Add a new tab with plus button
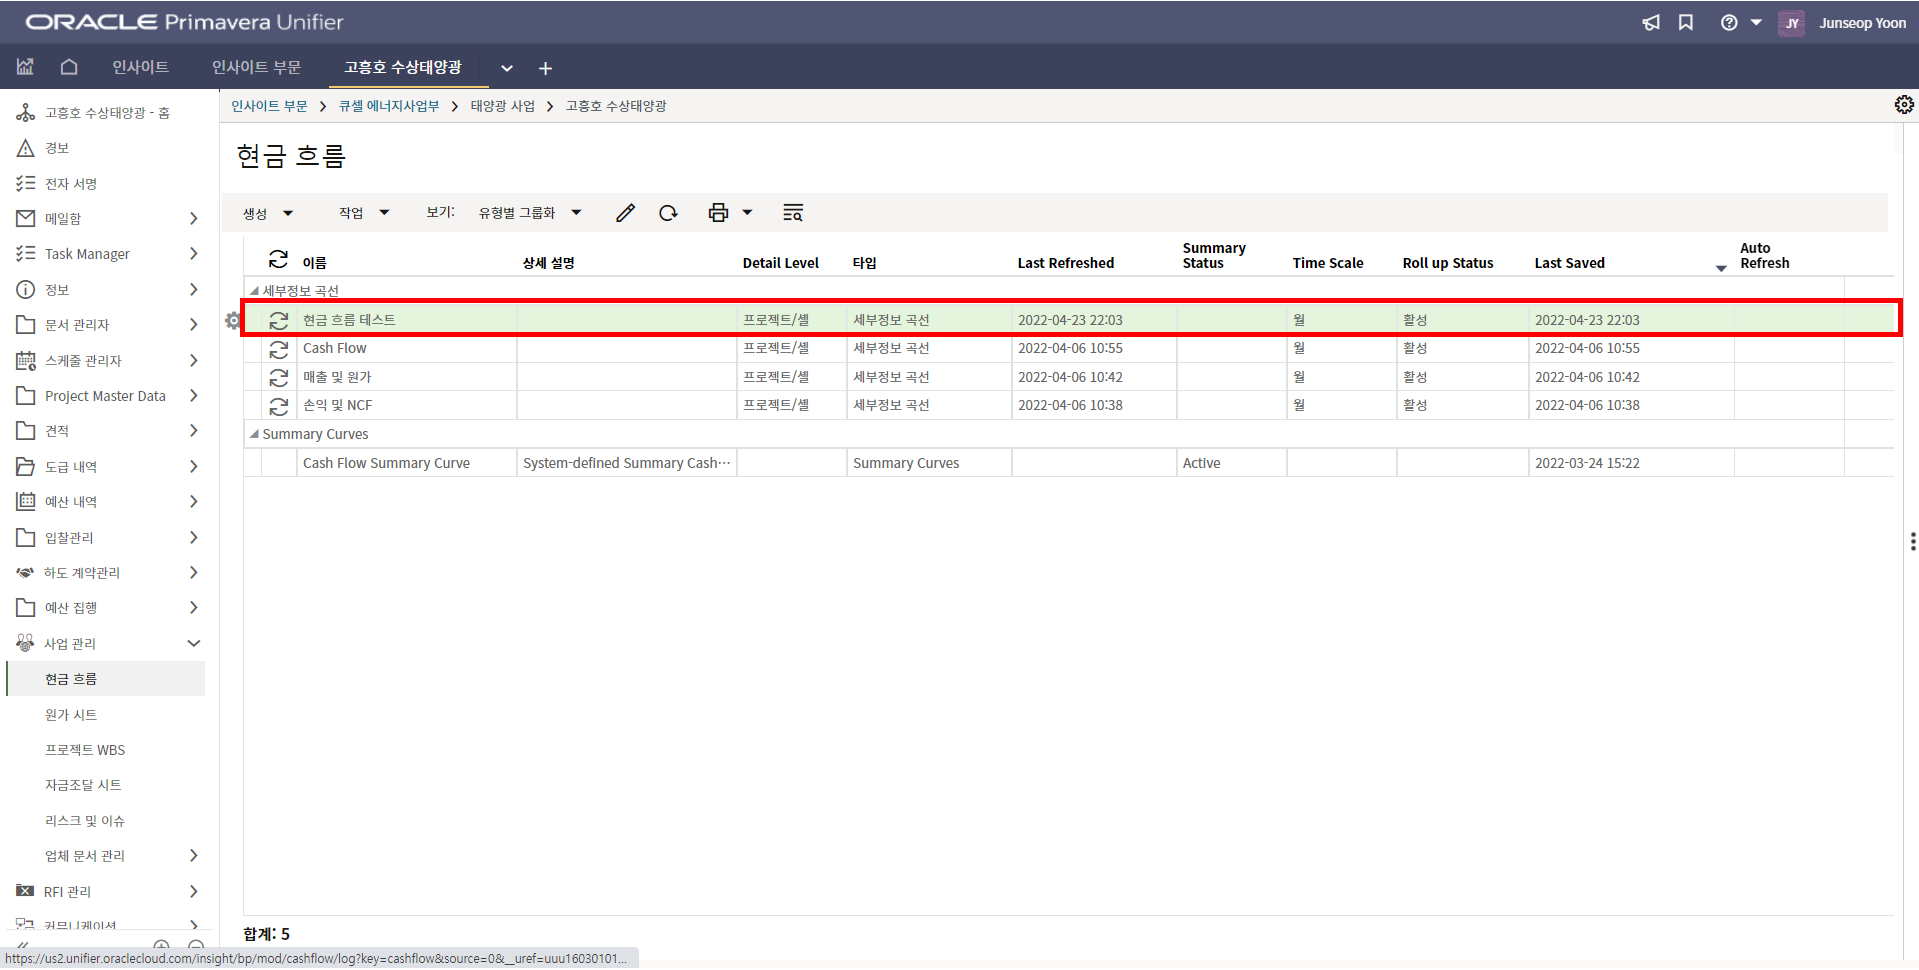The width and height of the screenshot is (1919, 970). coord(545,68)
